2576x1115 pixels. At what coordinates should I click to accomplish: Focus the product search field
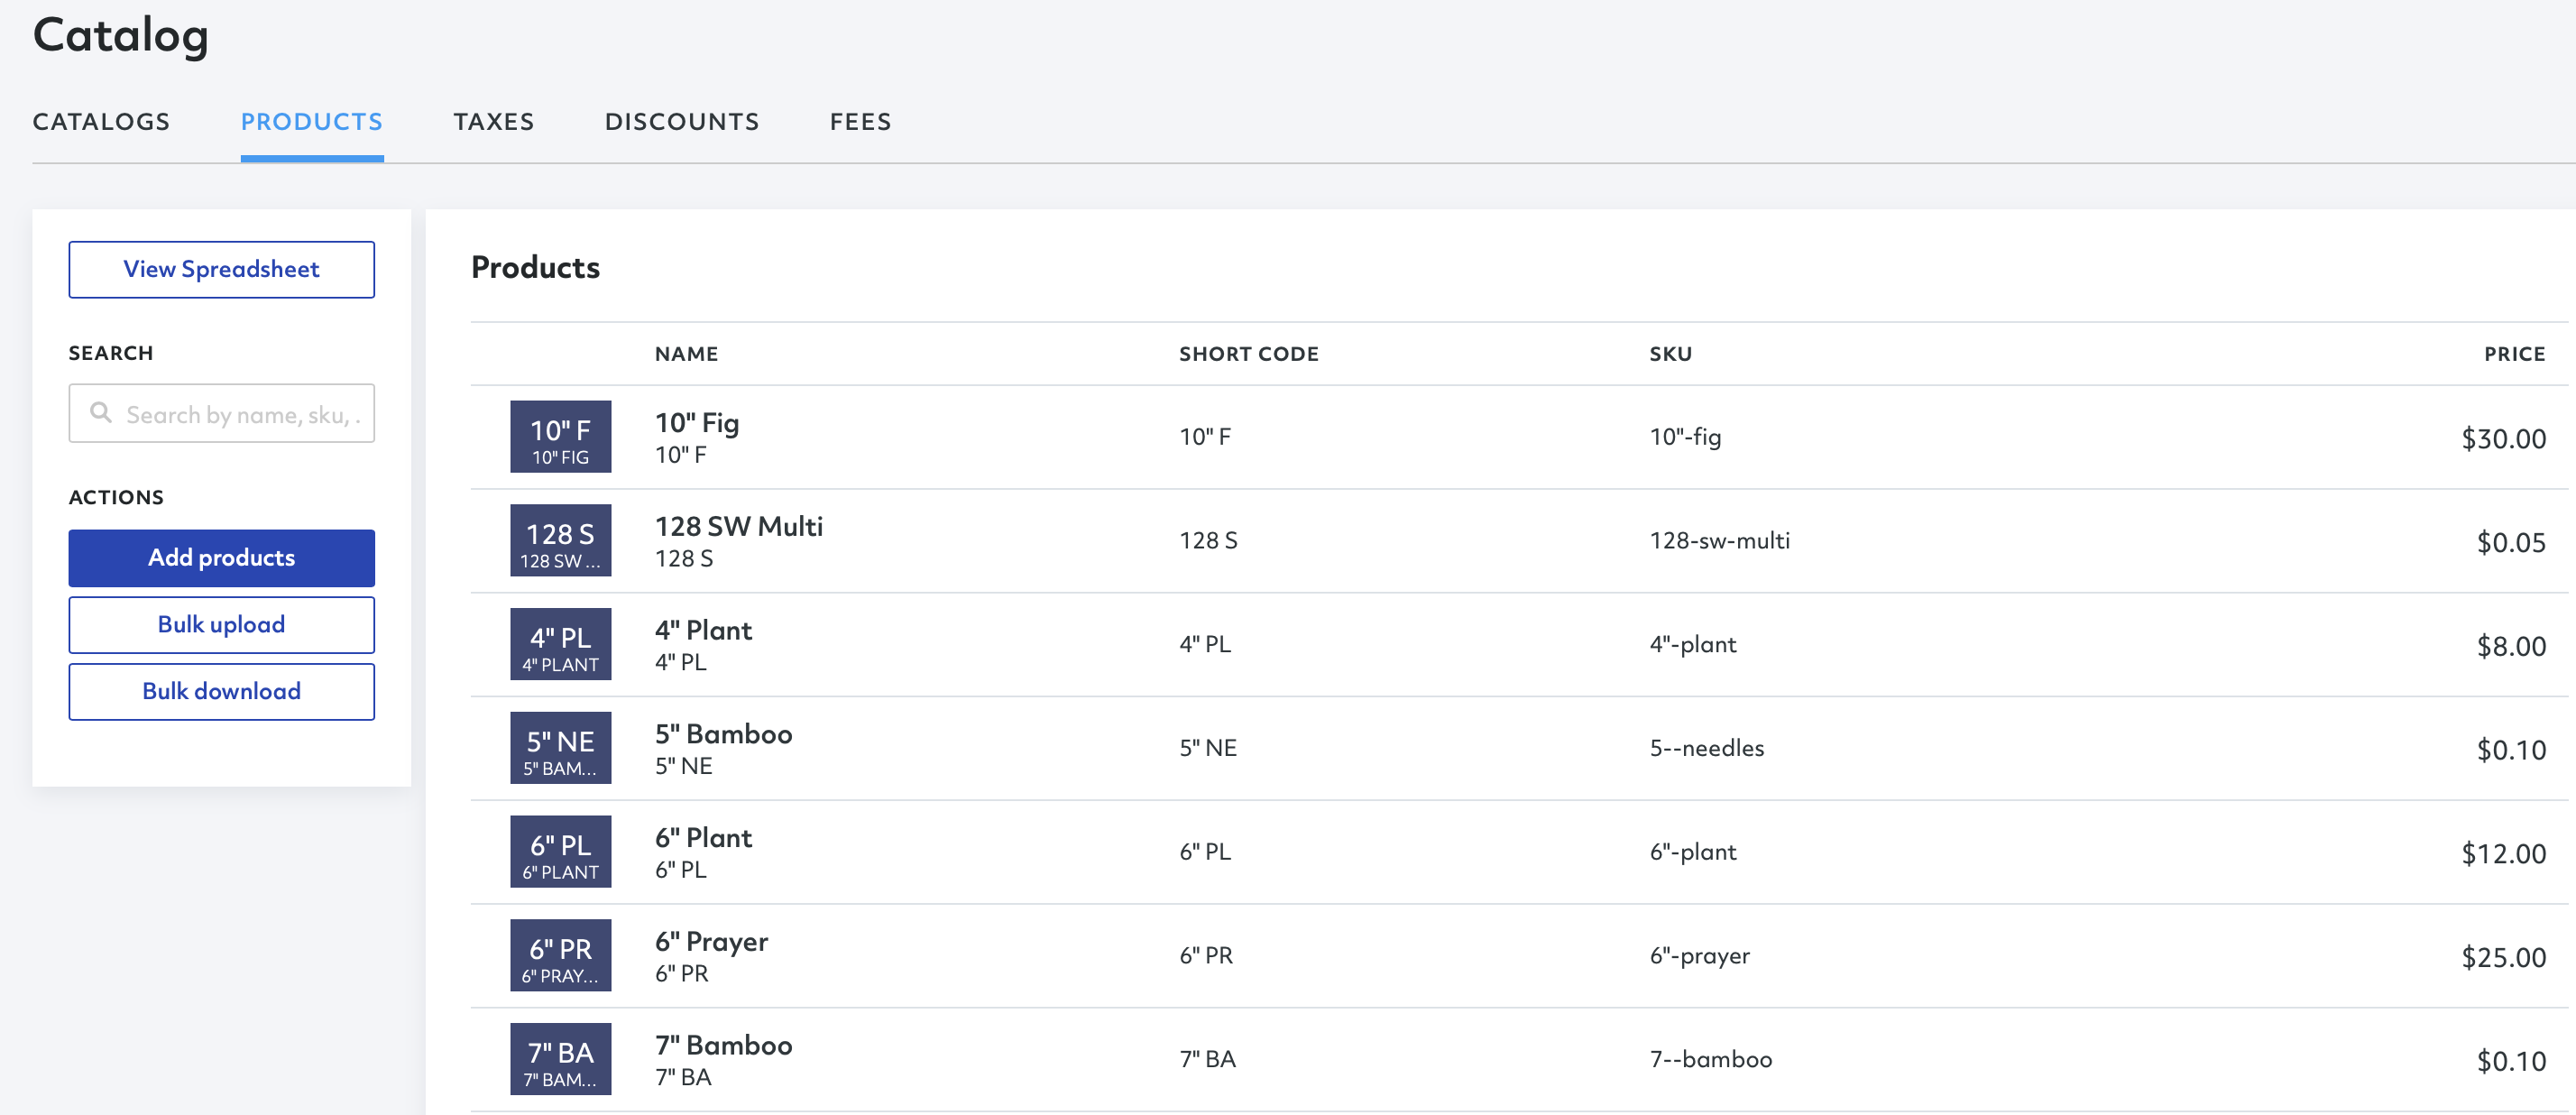tap(222, 413)
